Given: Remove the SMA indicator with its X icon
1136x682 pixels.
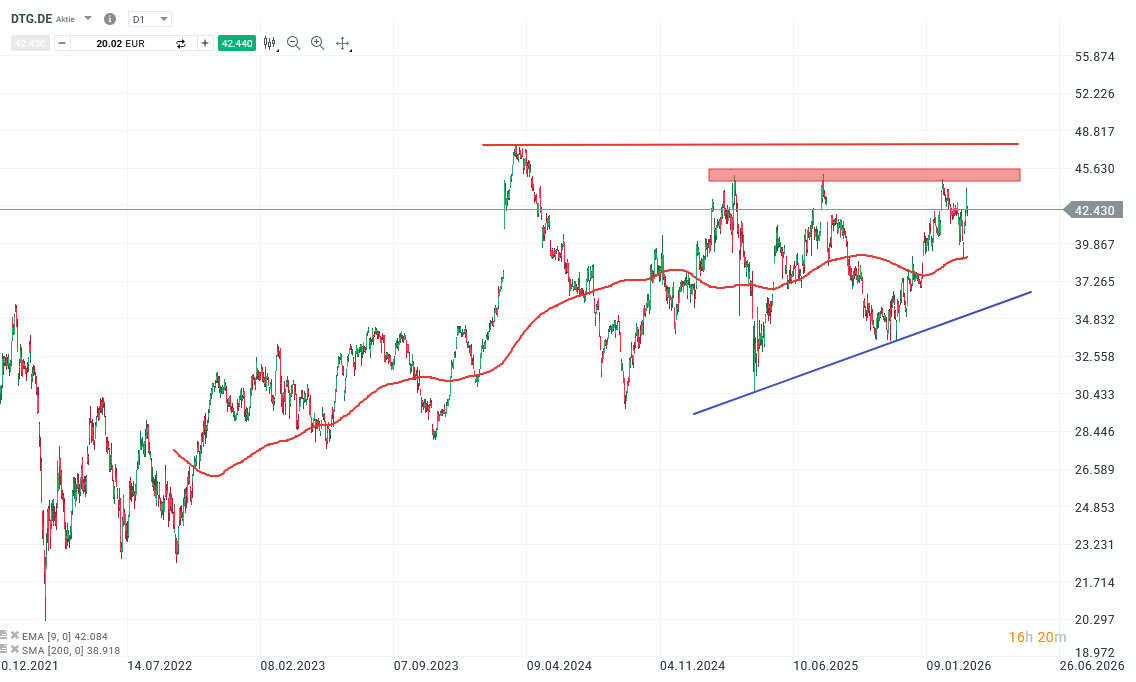Looking at the screenshot, I should point(14,648).
